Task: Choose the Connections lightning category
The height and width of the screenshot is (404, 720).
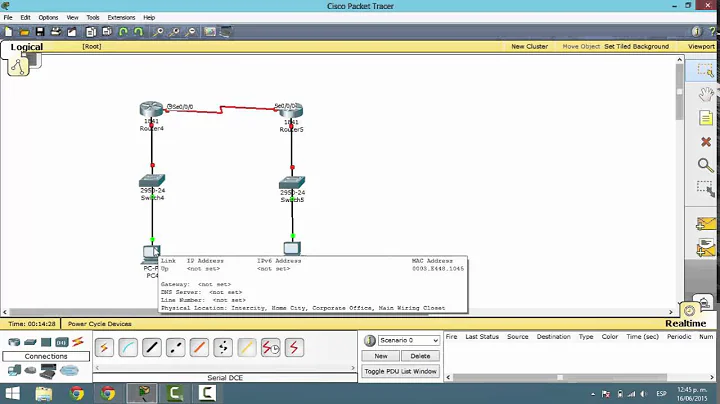Action: [78, 342]
